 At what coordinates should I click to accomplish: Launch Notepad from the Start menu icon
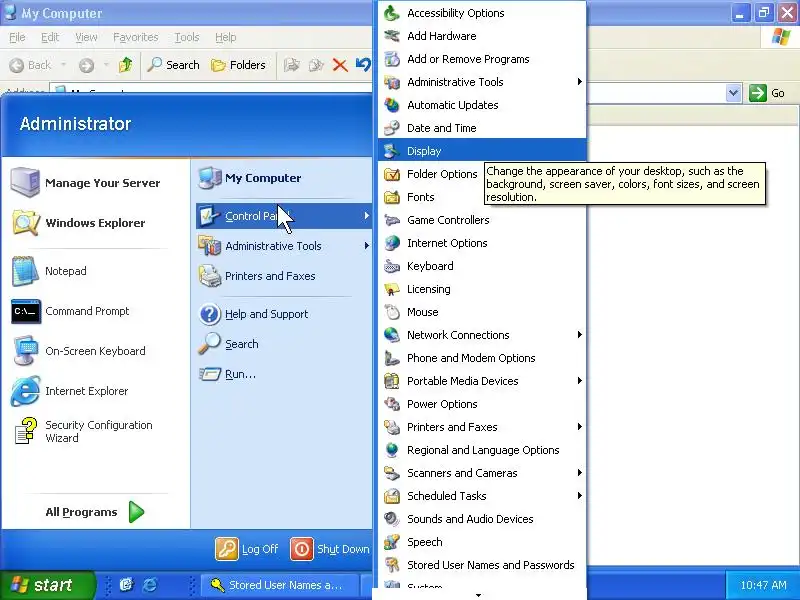[x=25, y=271]
